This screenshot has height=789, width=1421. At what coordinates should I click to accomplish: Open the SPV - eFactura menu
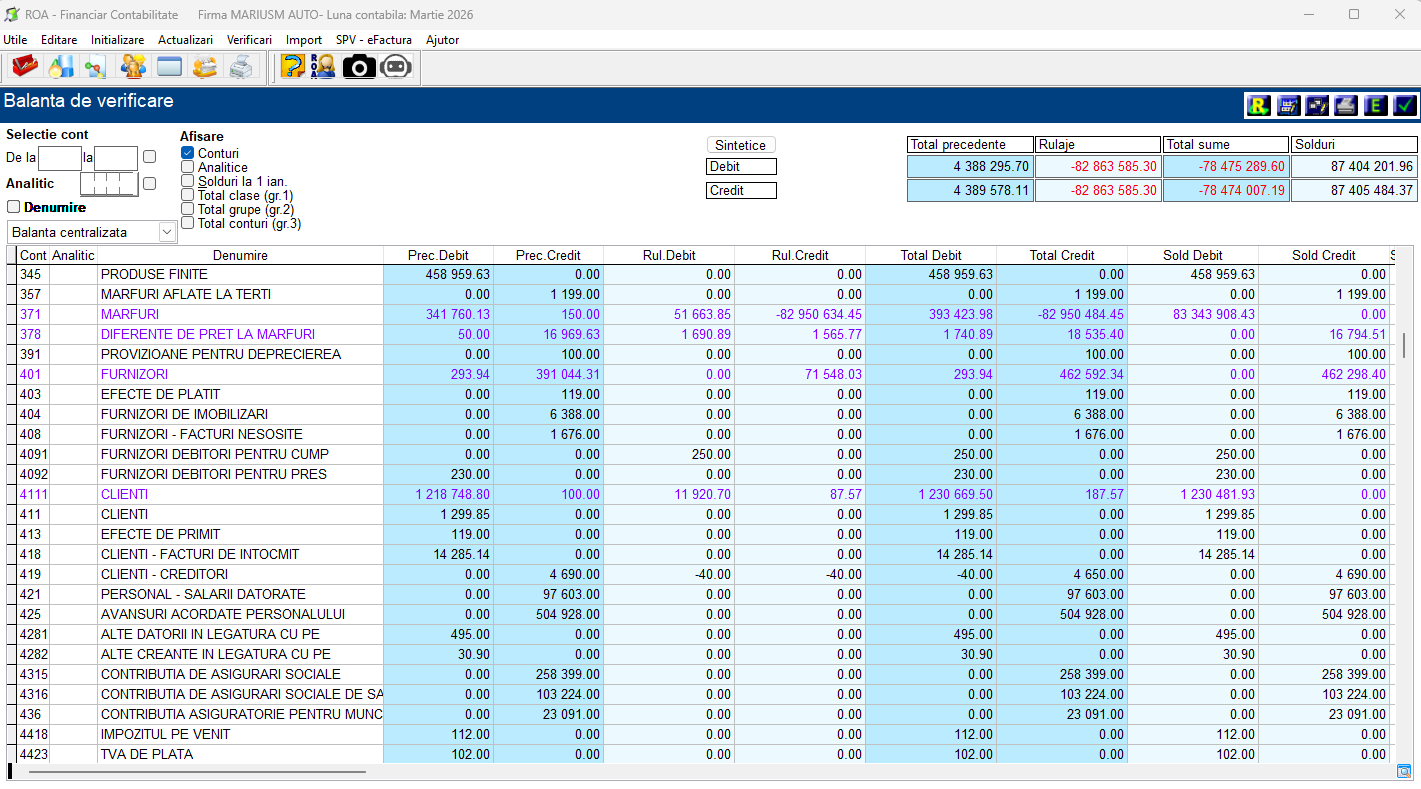(373, 40)
